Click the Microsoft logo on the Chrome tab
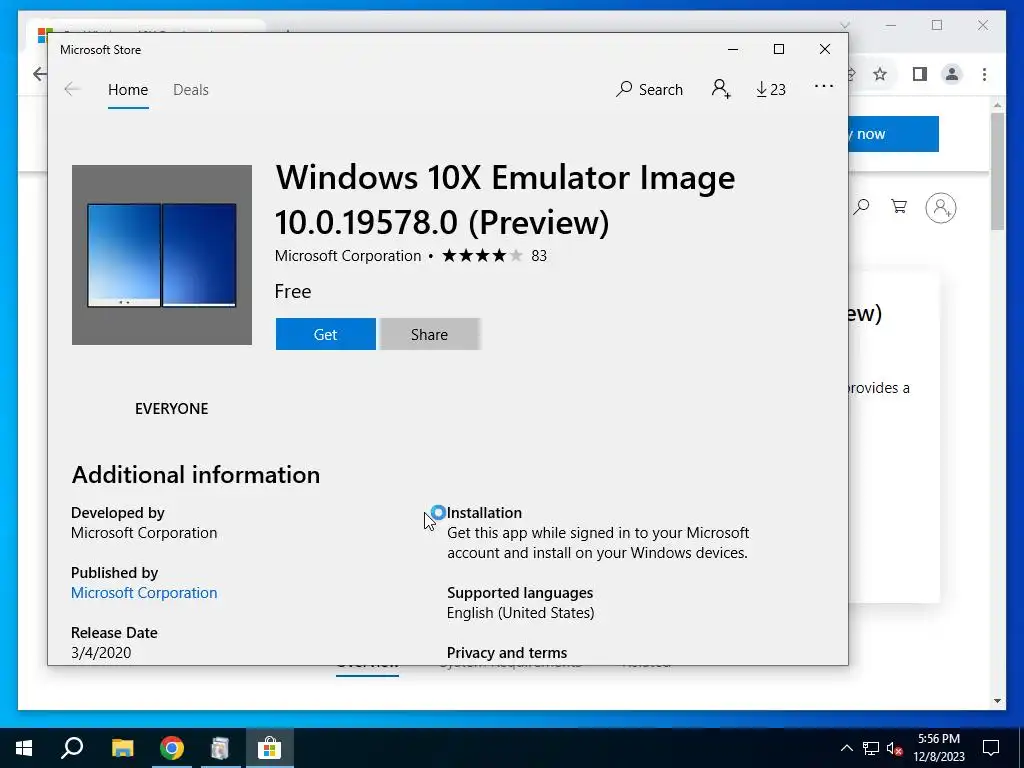Image resolution: width=1024 pixels, height=768 pixels. (43, 33)
